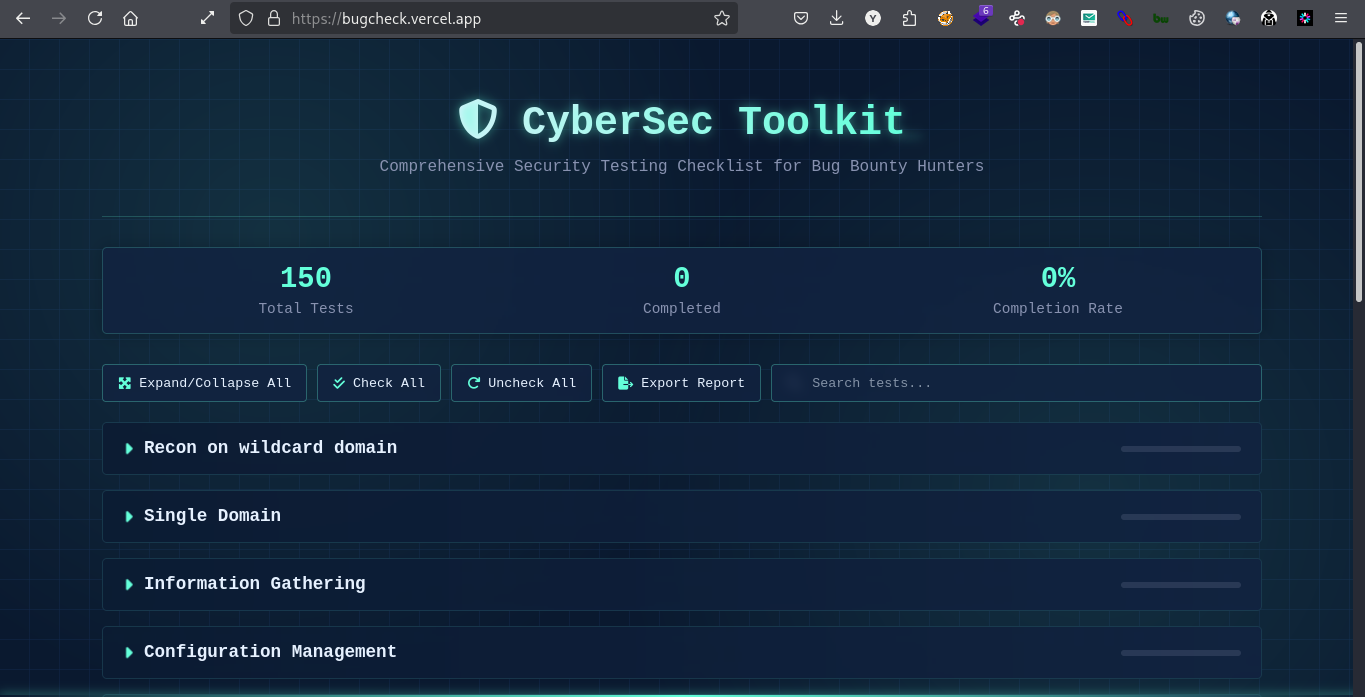The image size is (1365, 697).
Task: Save the page to Pocket
Action: (x=801, y=18)
